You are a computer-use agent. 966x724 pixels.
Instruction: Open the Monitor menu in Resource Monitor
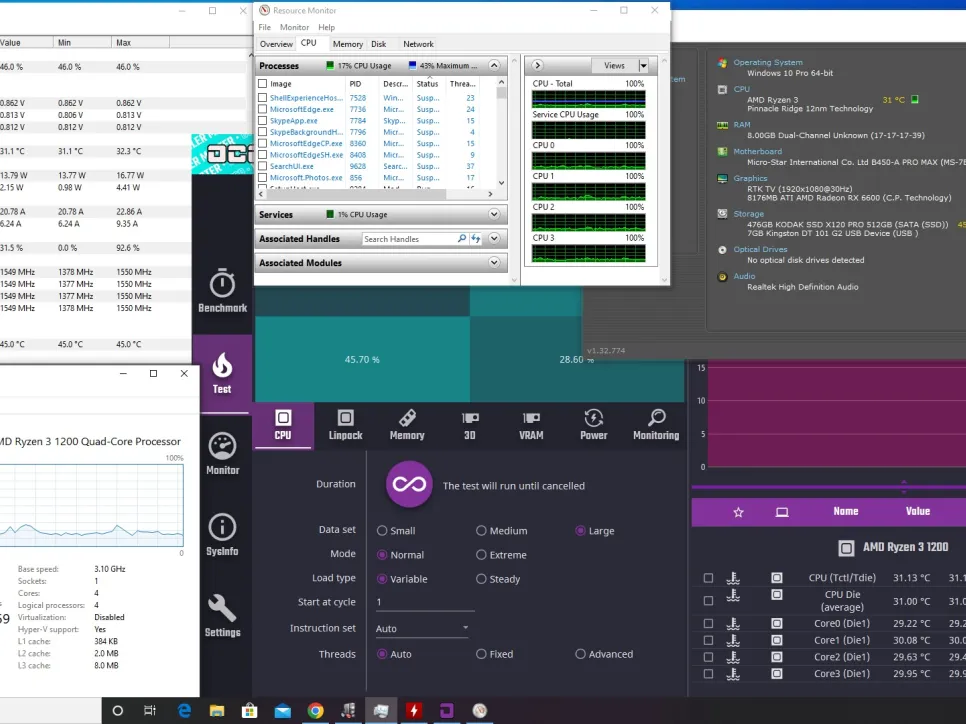294,27
